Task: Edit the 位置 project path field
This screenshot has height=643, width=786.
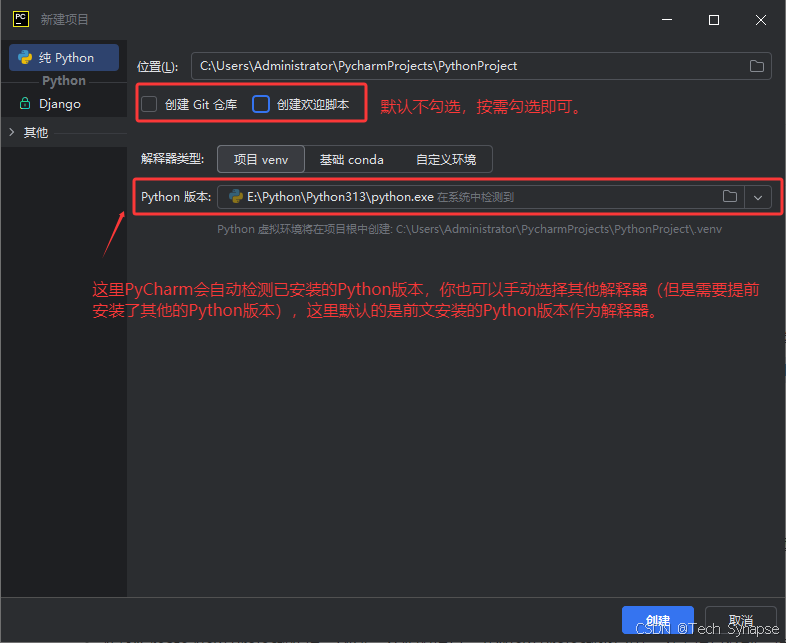Action: [x=481, y=66]
